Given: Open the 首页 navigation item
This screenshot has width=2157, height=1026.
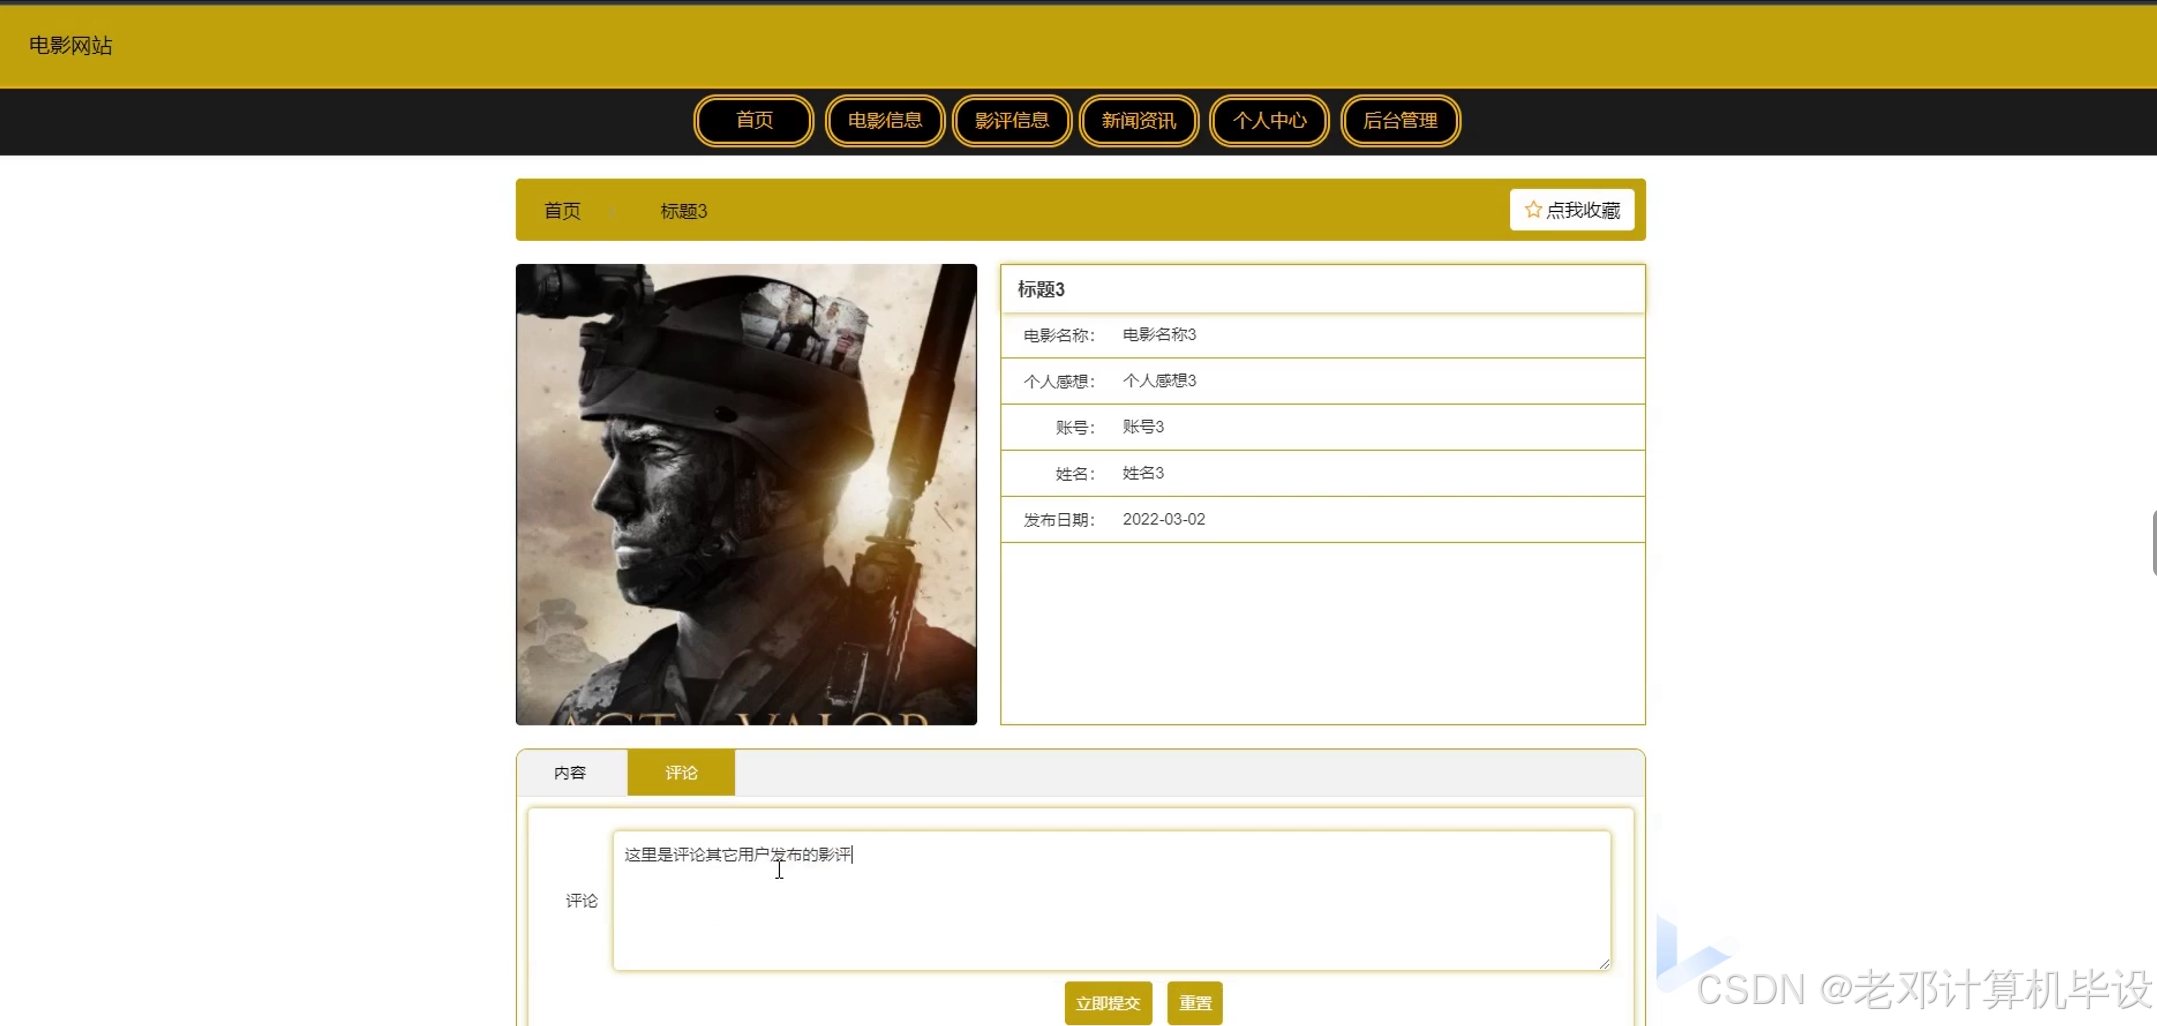Looking at the screenshot, I should pyautogui.click(x=754, y=120).
